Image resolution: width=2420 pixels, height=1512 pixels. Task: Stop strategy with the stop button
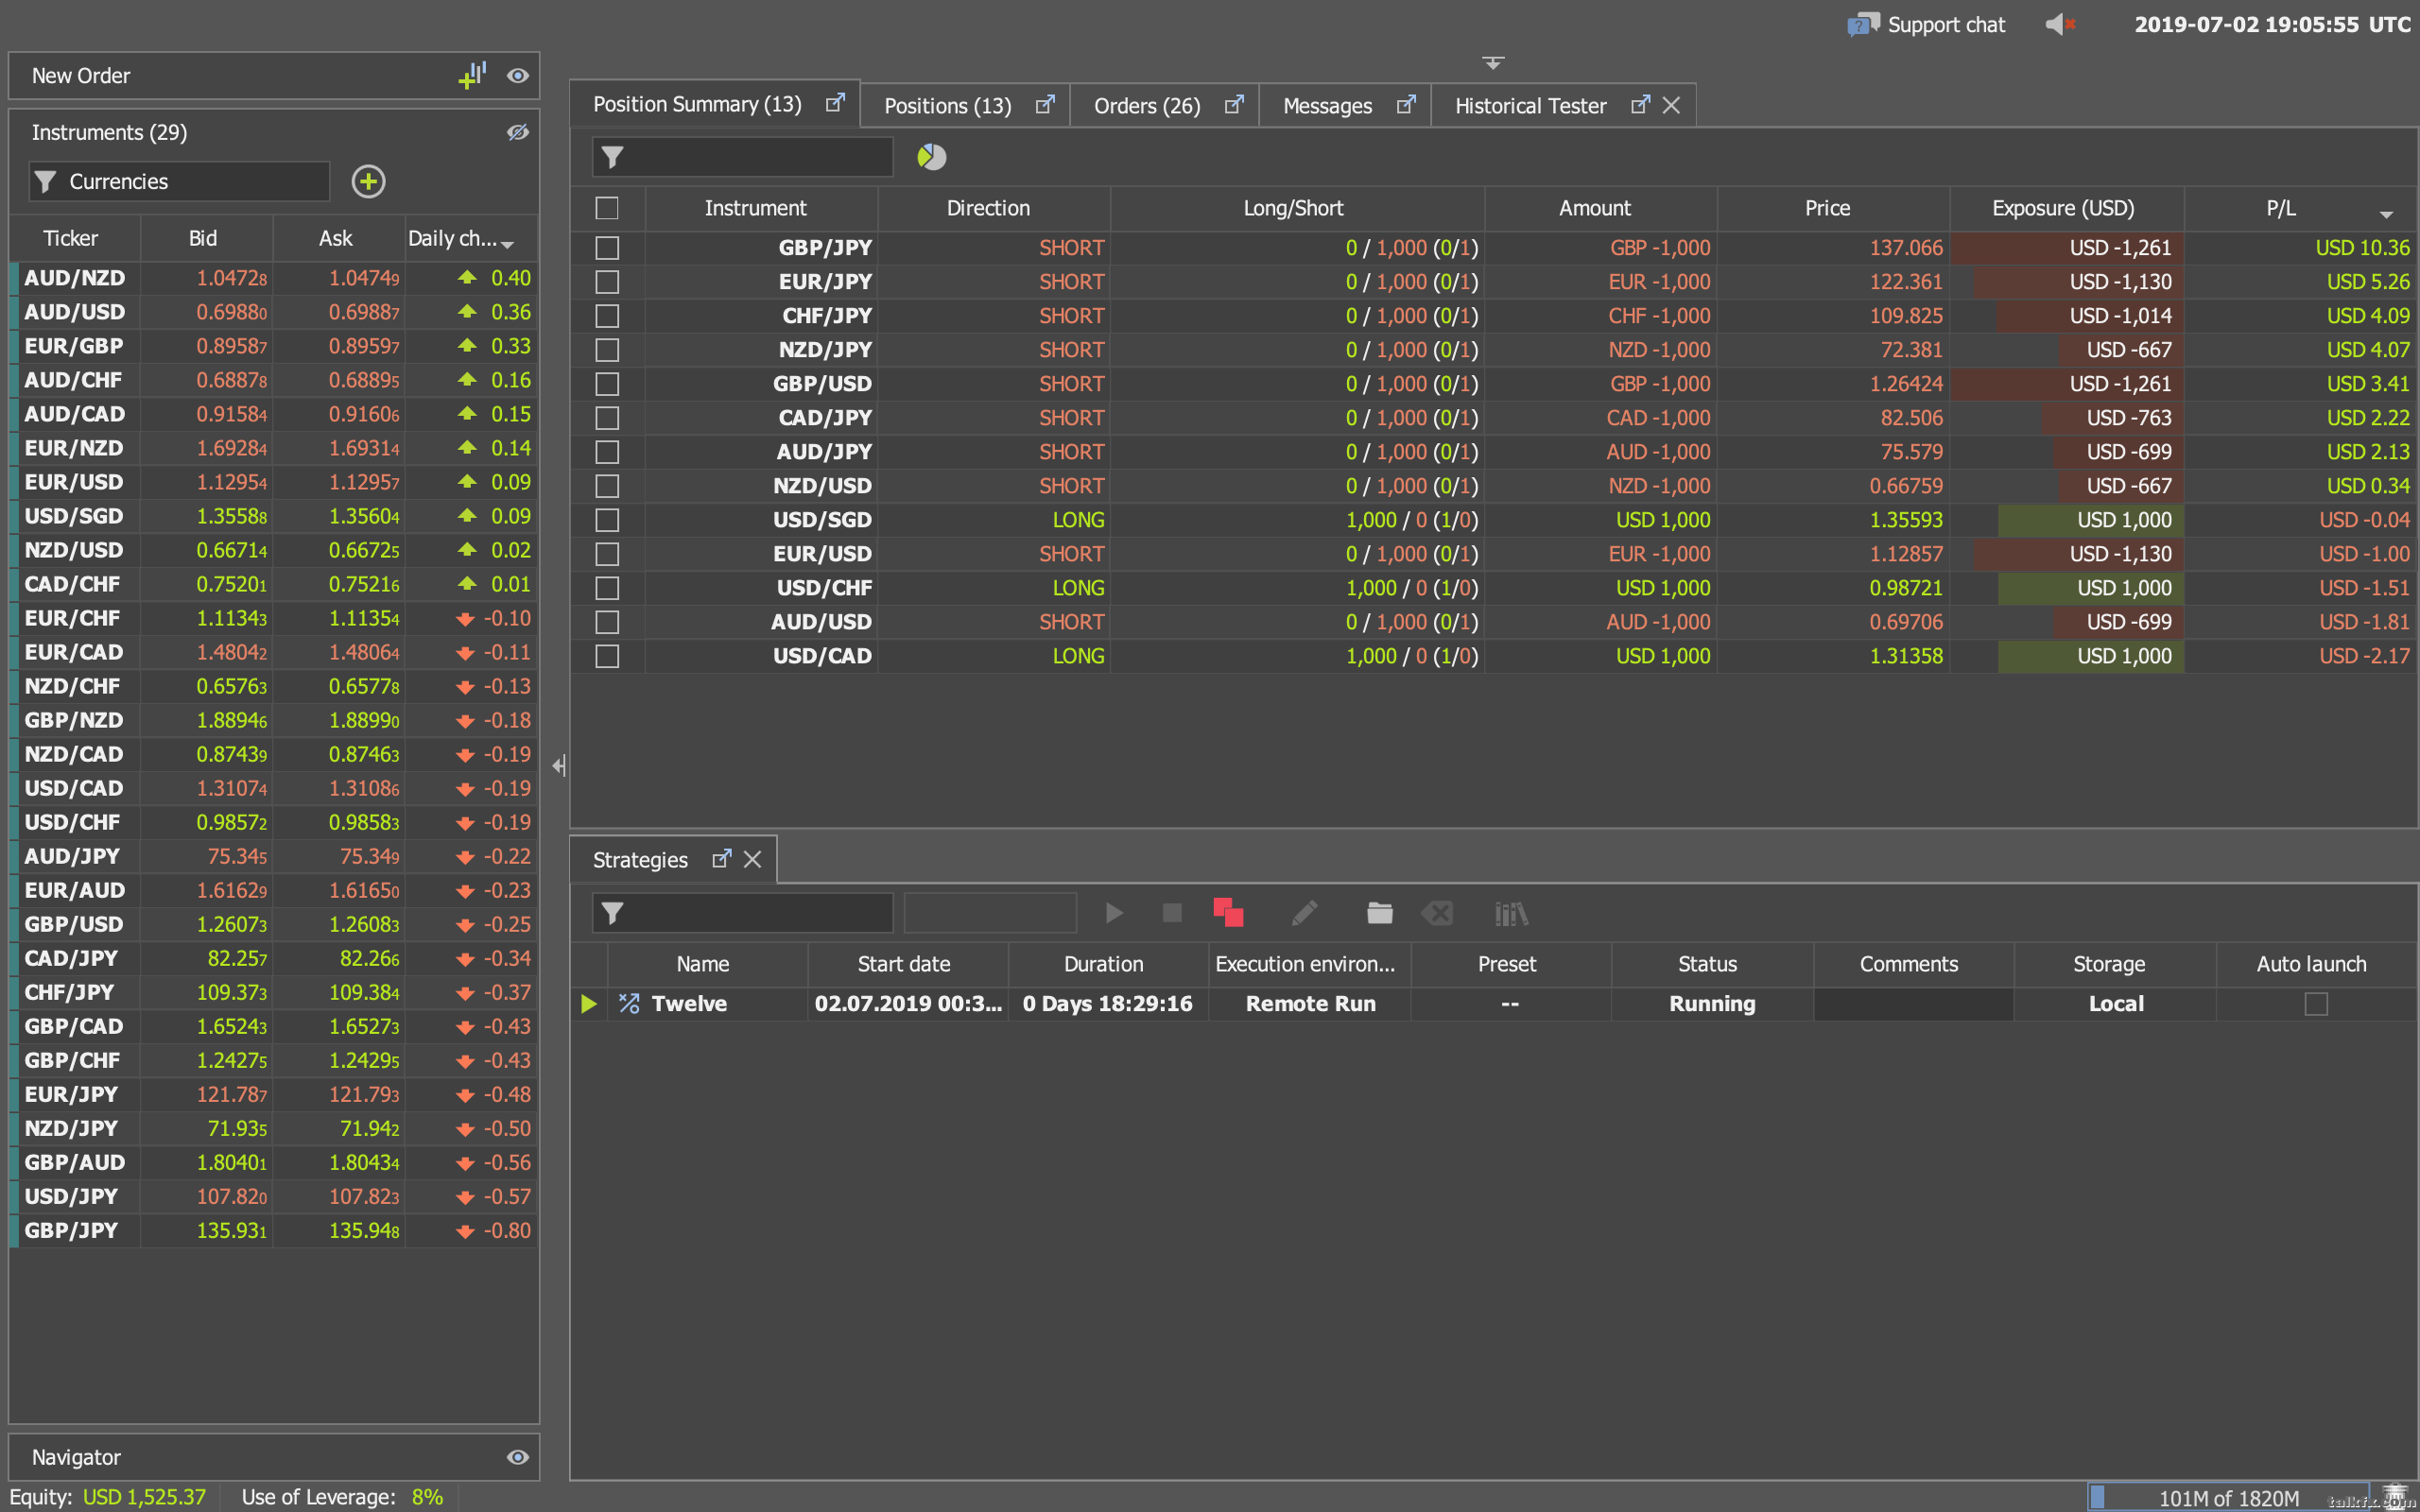1172,913
